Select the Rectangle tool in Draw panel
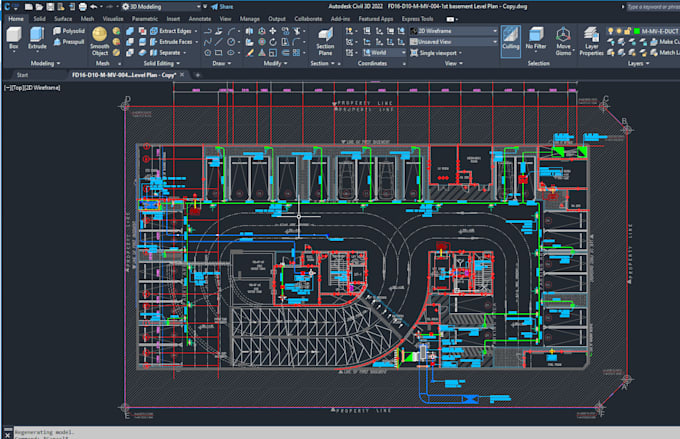This screenshot has height=439, width=680. (x=219, y=52)
